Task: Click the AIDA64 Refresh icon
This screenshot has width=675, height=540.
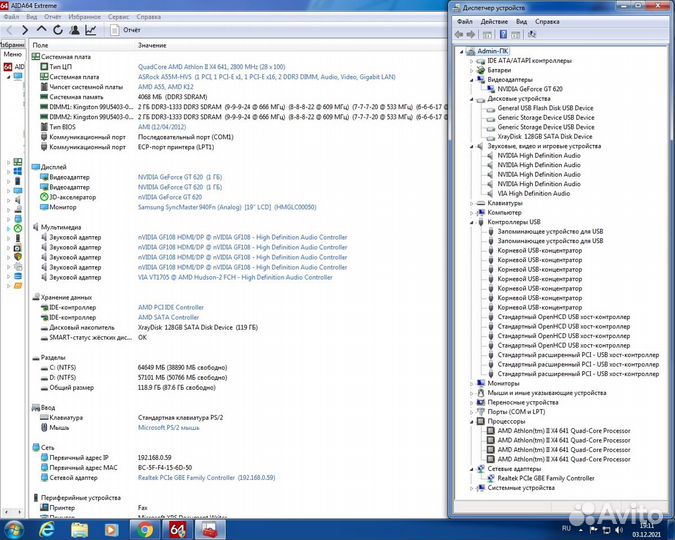Action: pos(58,30)
